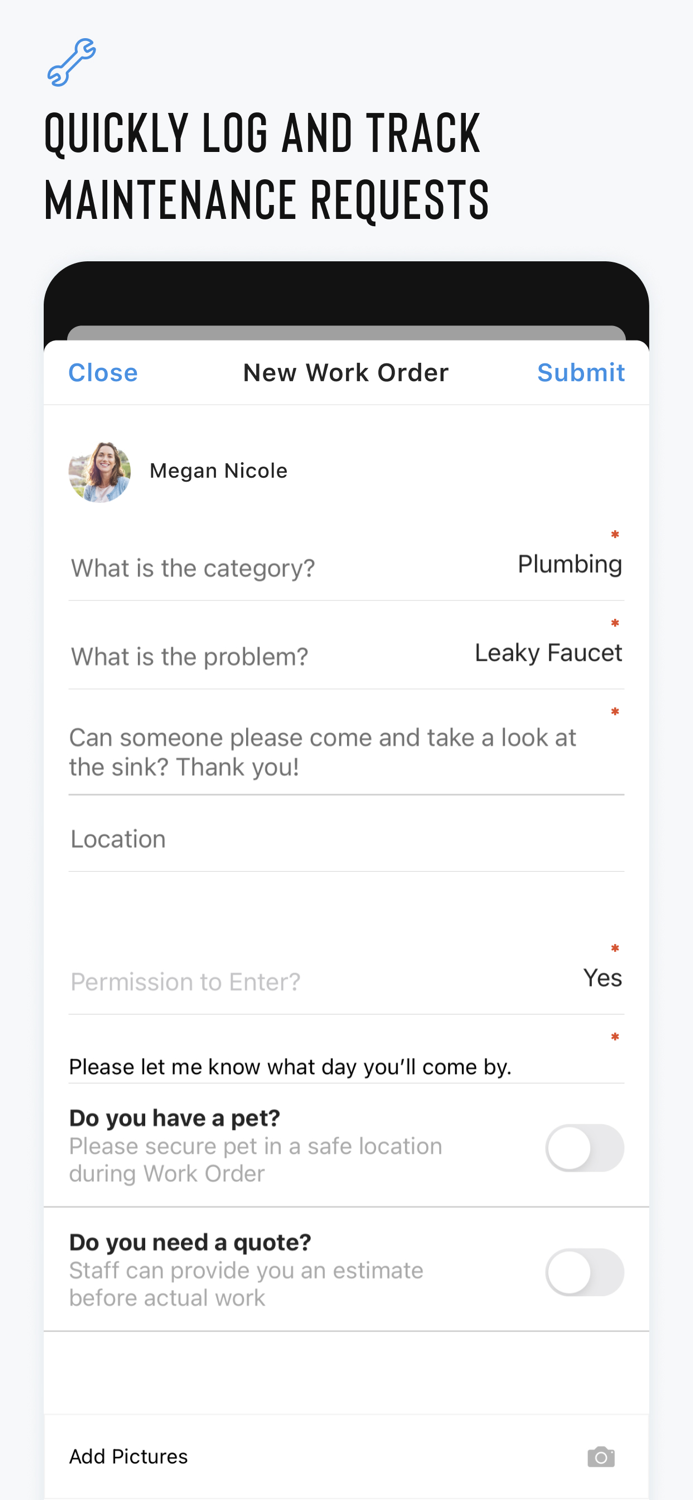Click the quote toggle's slider knob
Screen dimensions: 693x1500
(568, 1272)
